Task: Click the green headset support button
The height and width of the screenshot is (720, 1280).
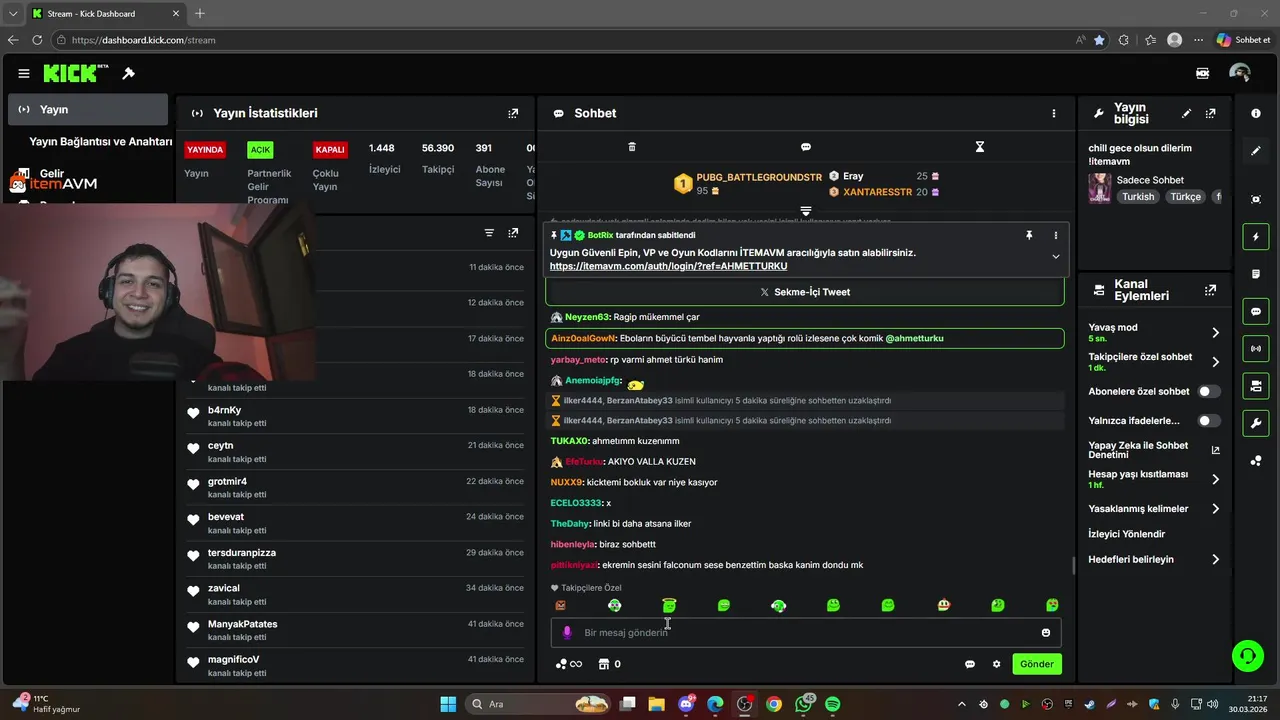Action: tap(1248, 656)
